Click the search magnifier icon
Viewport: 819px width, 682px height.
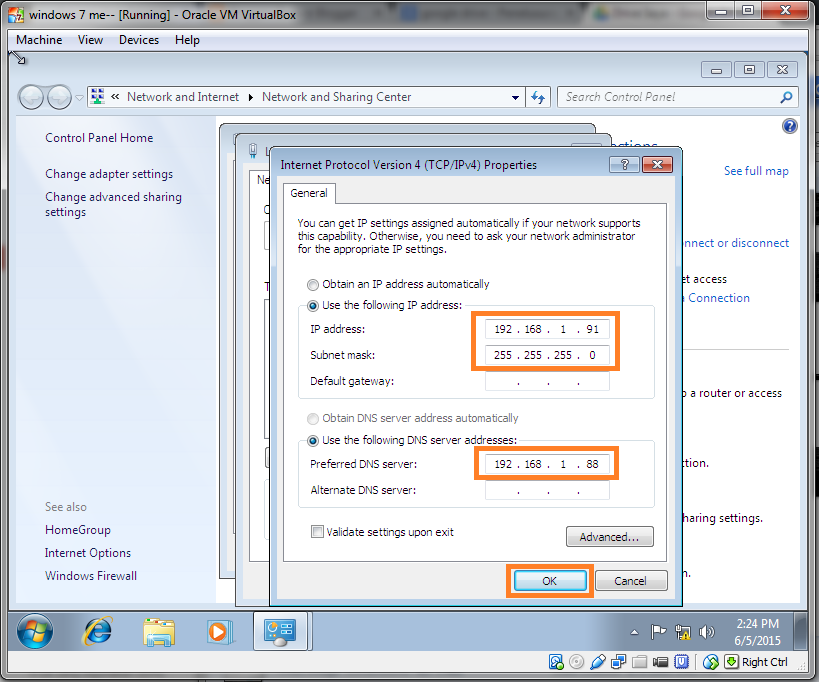[x=786, y=97]
